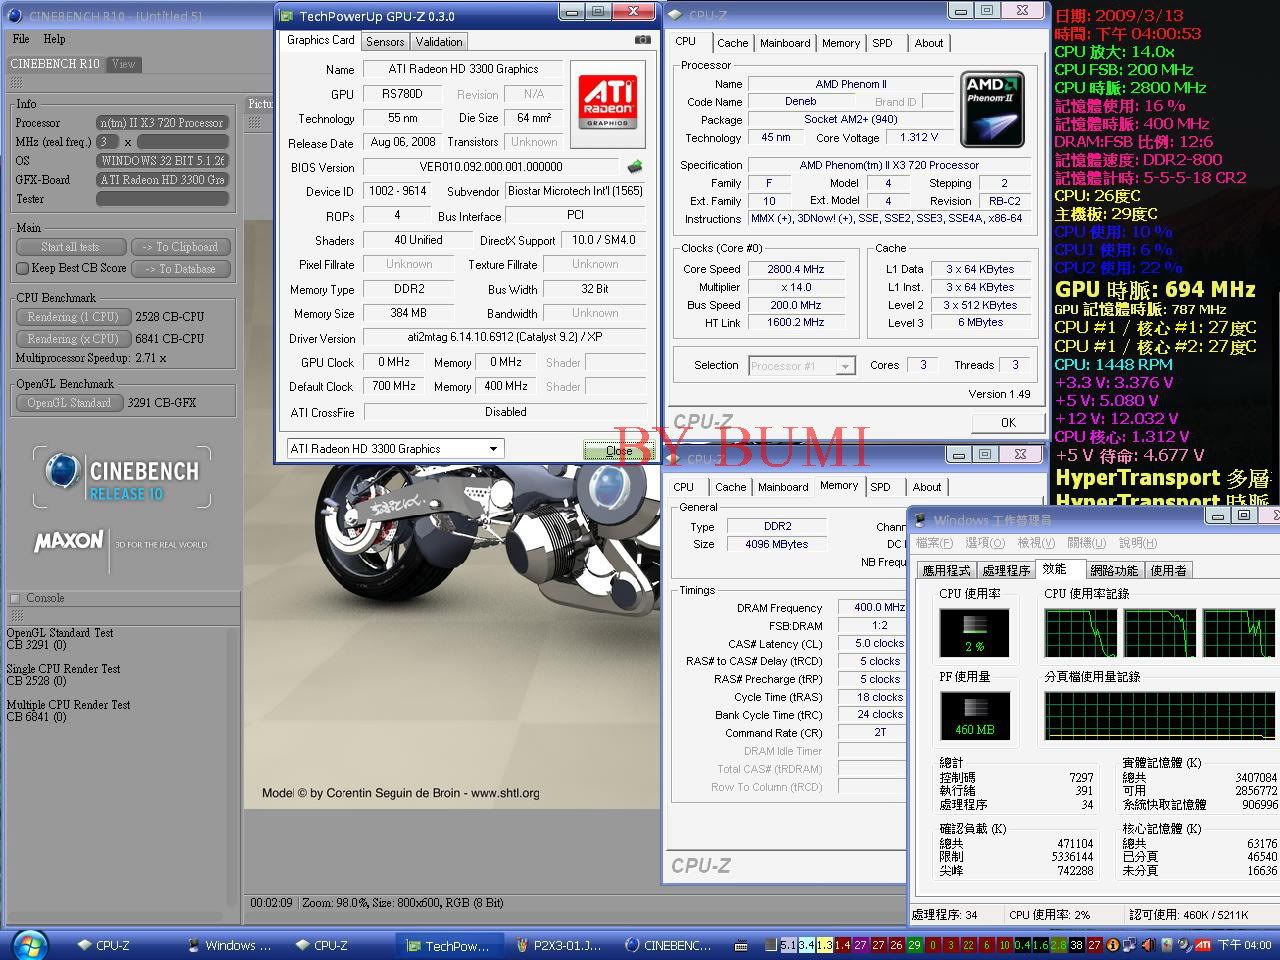Open the File menu in CINEBENCH
The height and width of the screenshot is (960, 1280).
click(x=21, y=39)
